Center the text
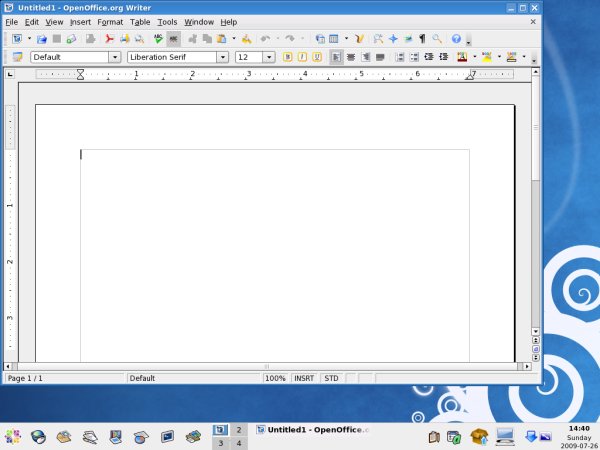The width and height of the screenshot is (600, 450). (351, 57)
